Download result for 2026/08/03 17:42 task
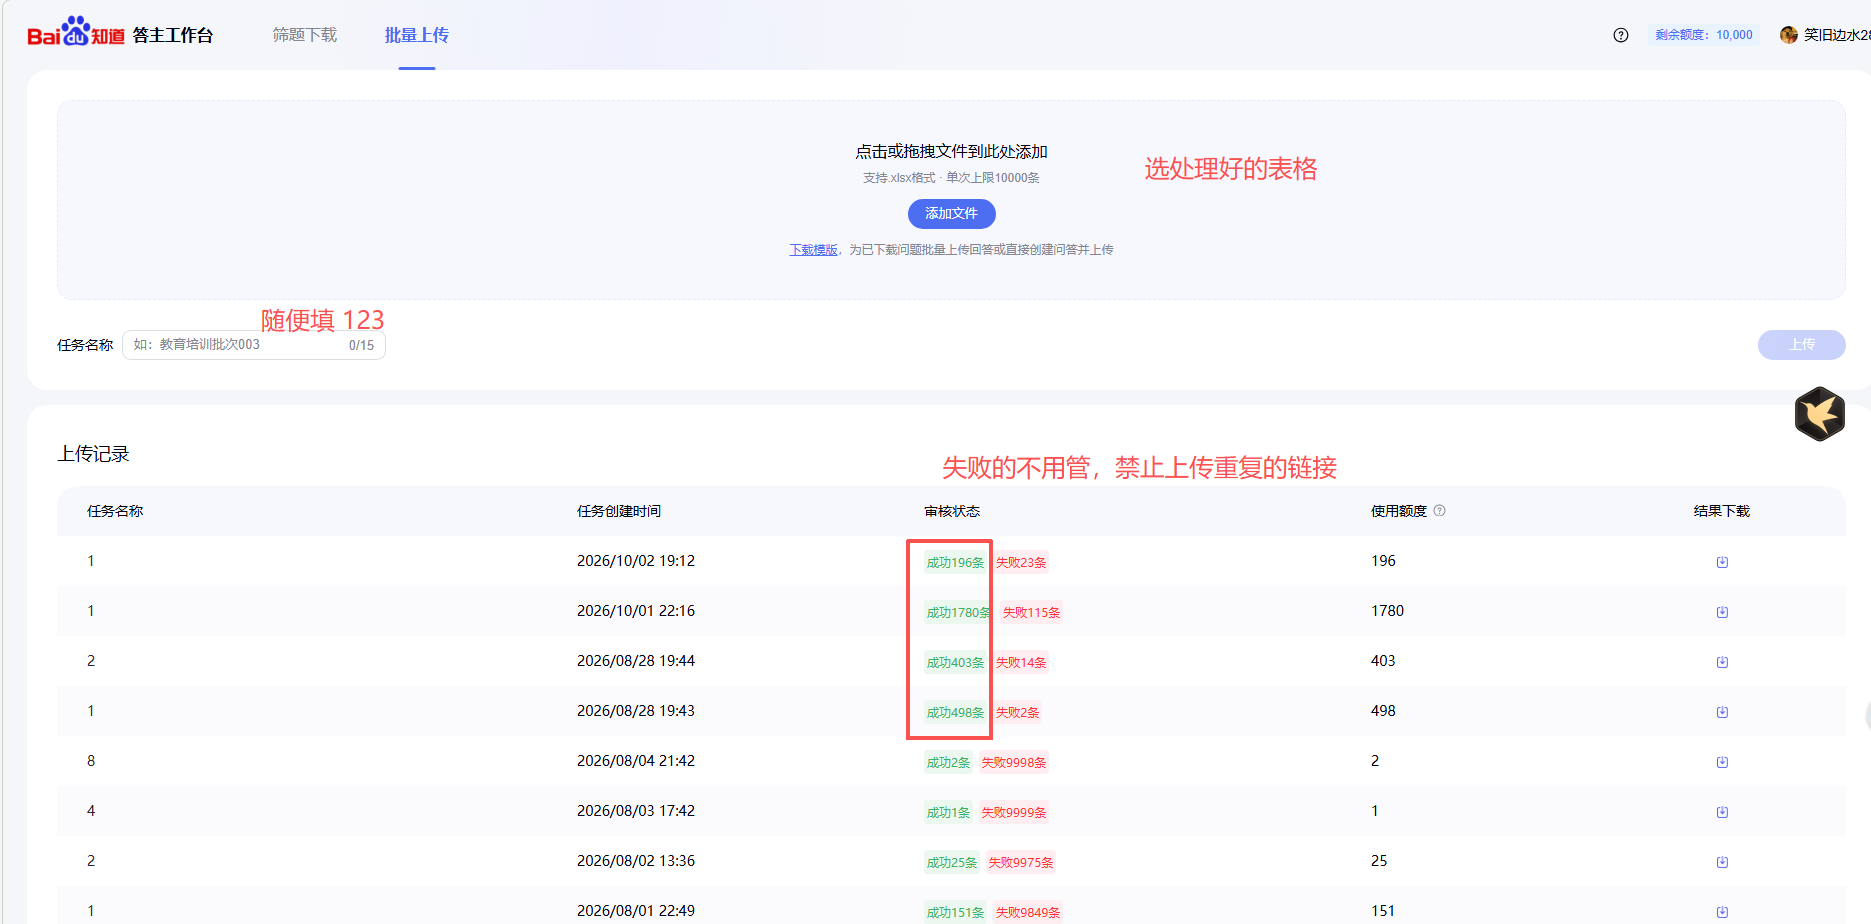Image resolution: width=1871 pixels, height=924 pixels. pyautogui.click(x=1722, y=812)
